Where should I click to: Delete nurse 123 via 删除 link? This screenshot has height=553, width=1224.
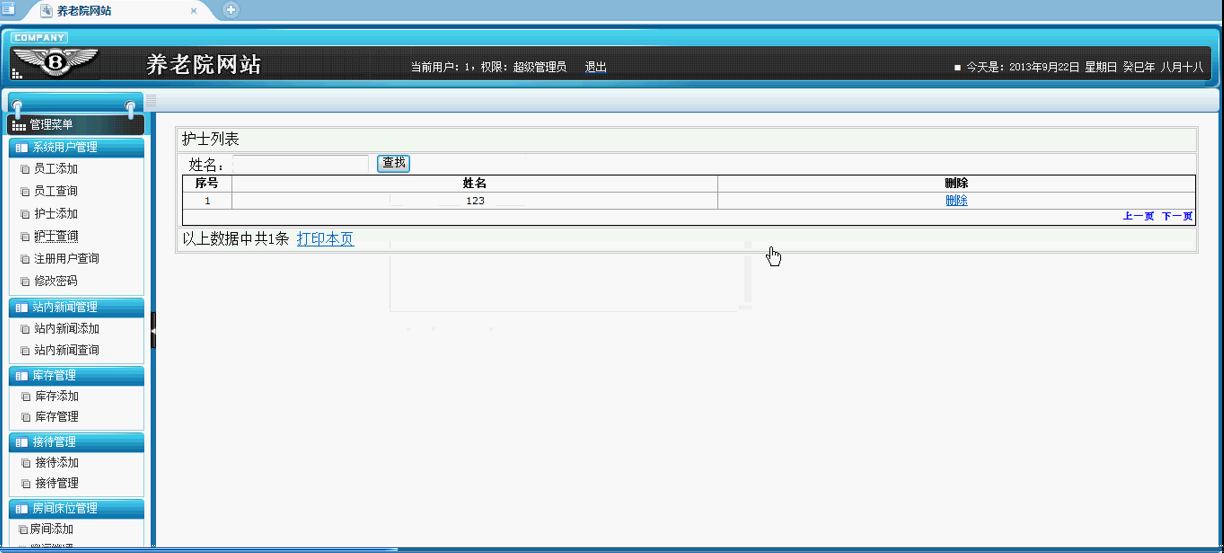pos(956,201)
